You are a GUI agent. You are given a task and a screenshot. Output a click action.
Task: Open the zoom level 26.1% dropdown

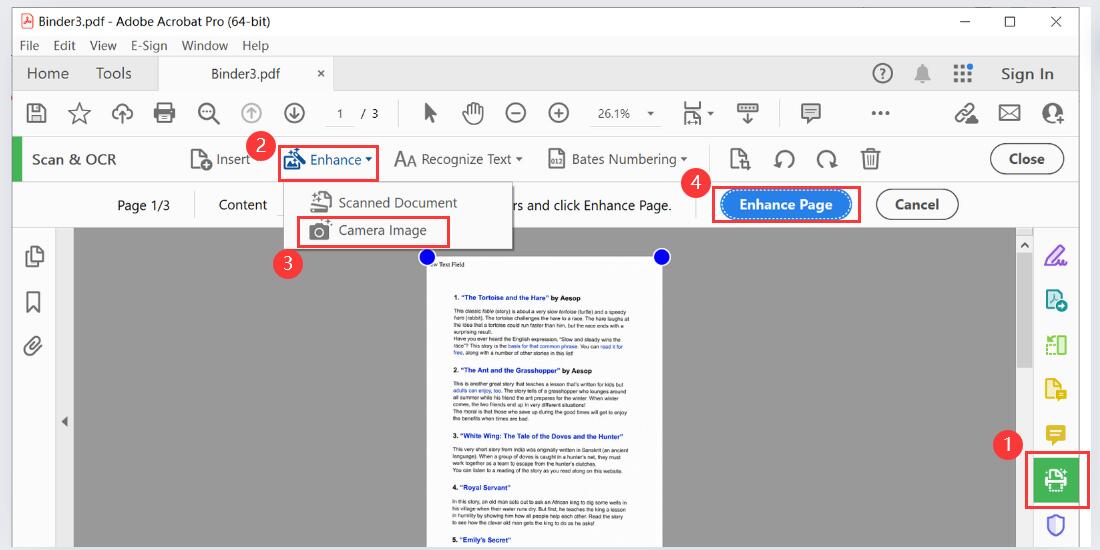pyautogui.click(x=626, y=113)
